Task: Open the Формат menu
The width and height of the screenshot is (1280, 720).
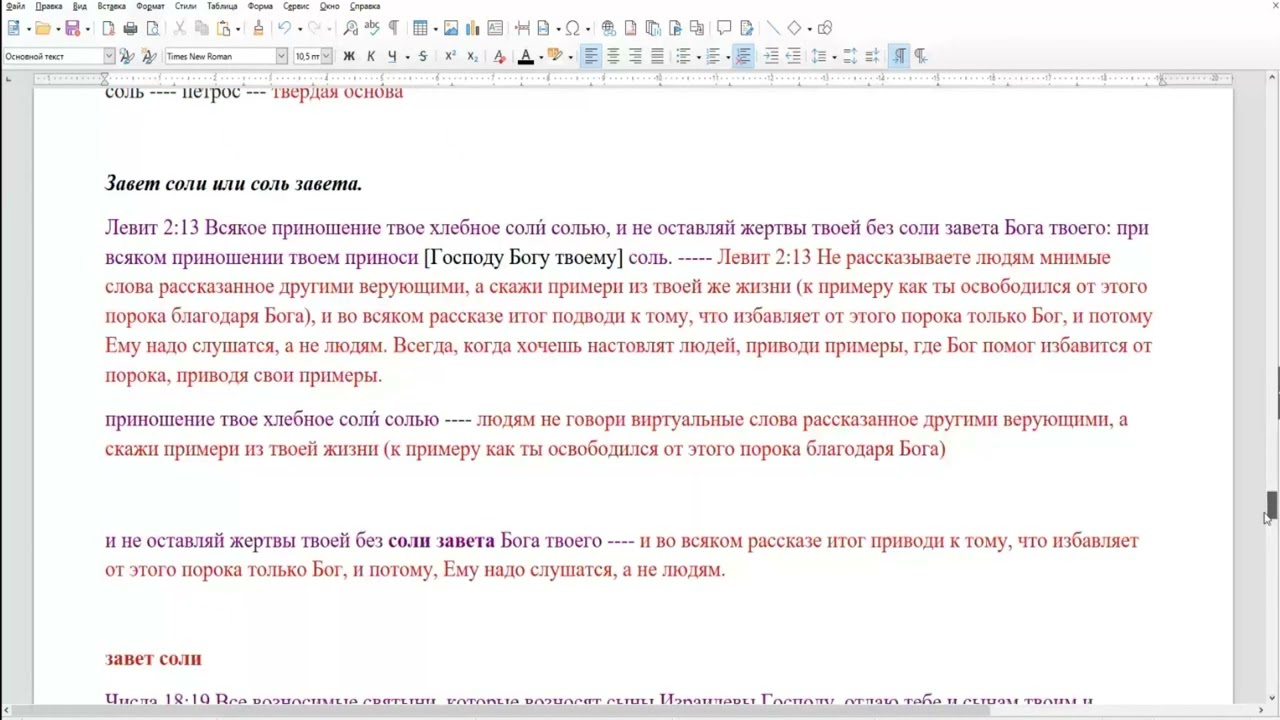Action: click(x=150, y=6)
